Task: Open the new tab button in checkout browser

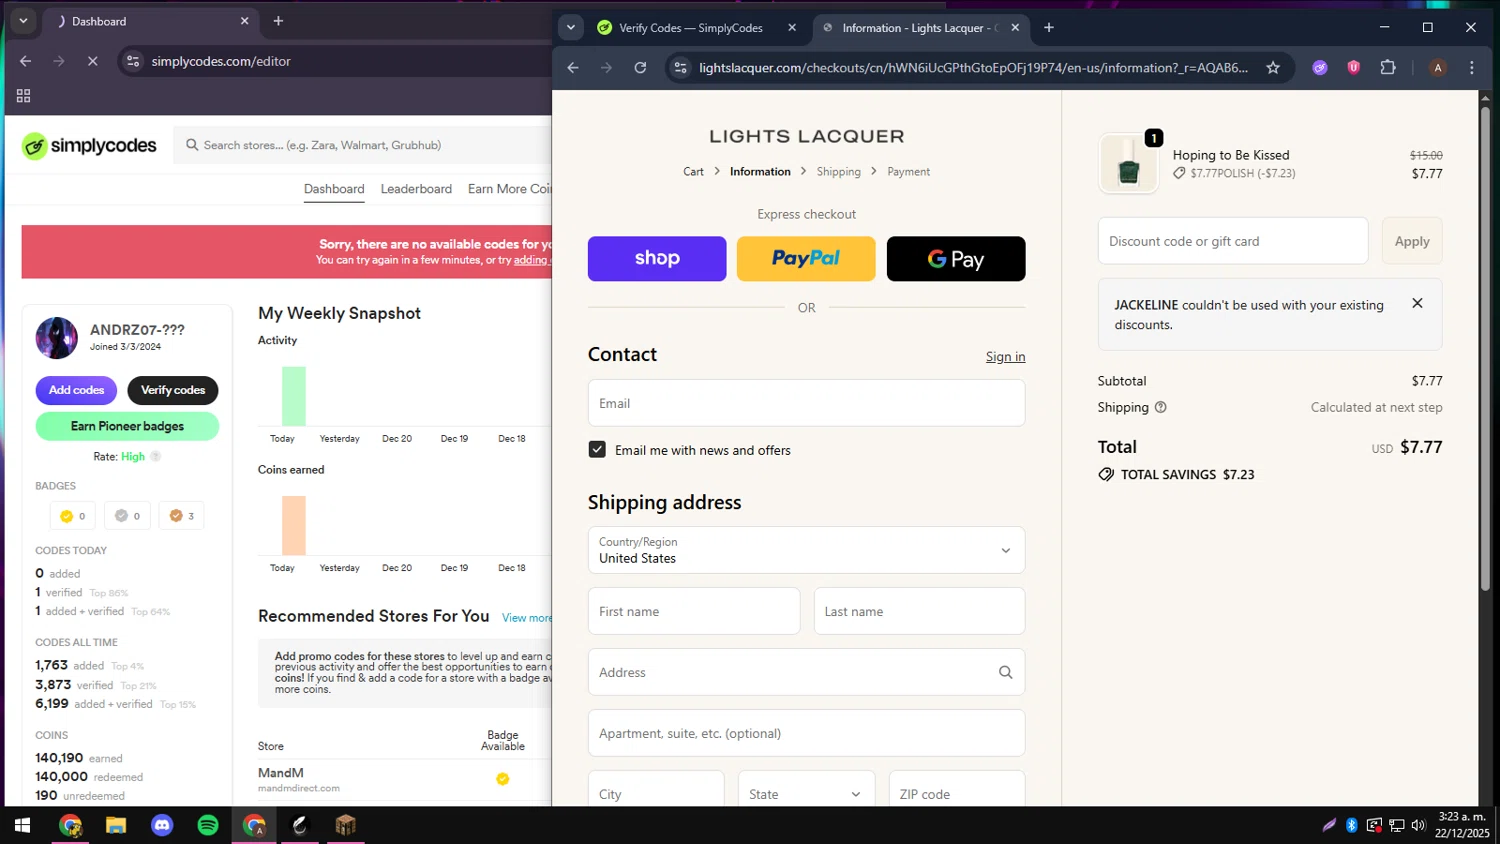Action: coord(1049,28)
